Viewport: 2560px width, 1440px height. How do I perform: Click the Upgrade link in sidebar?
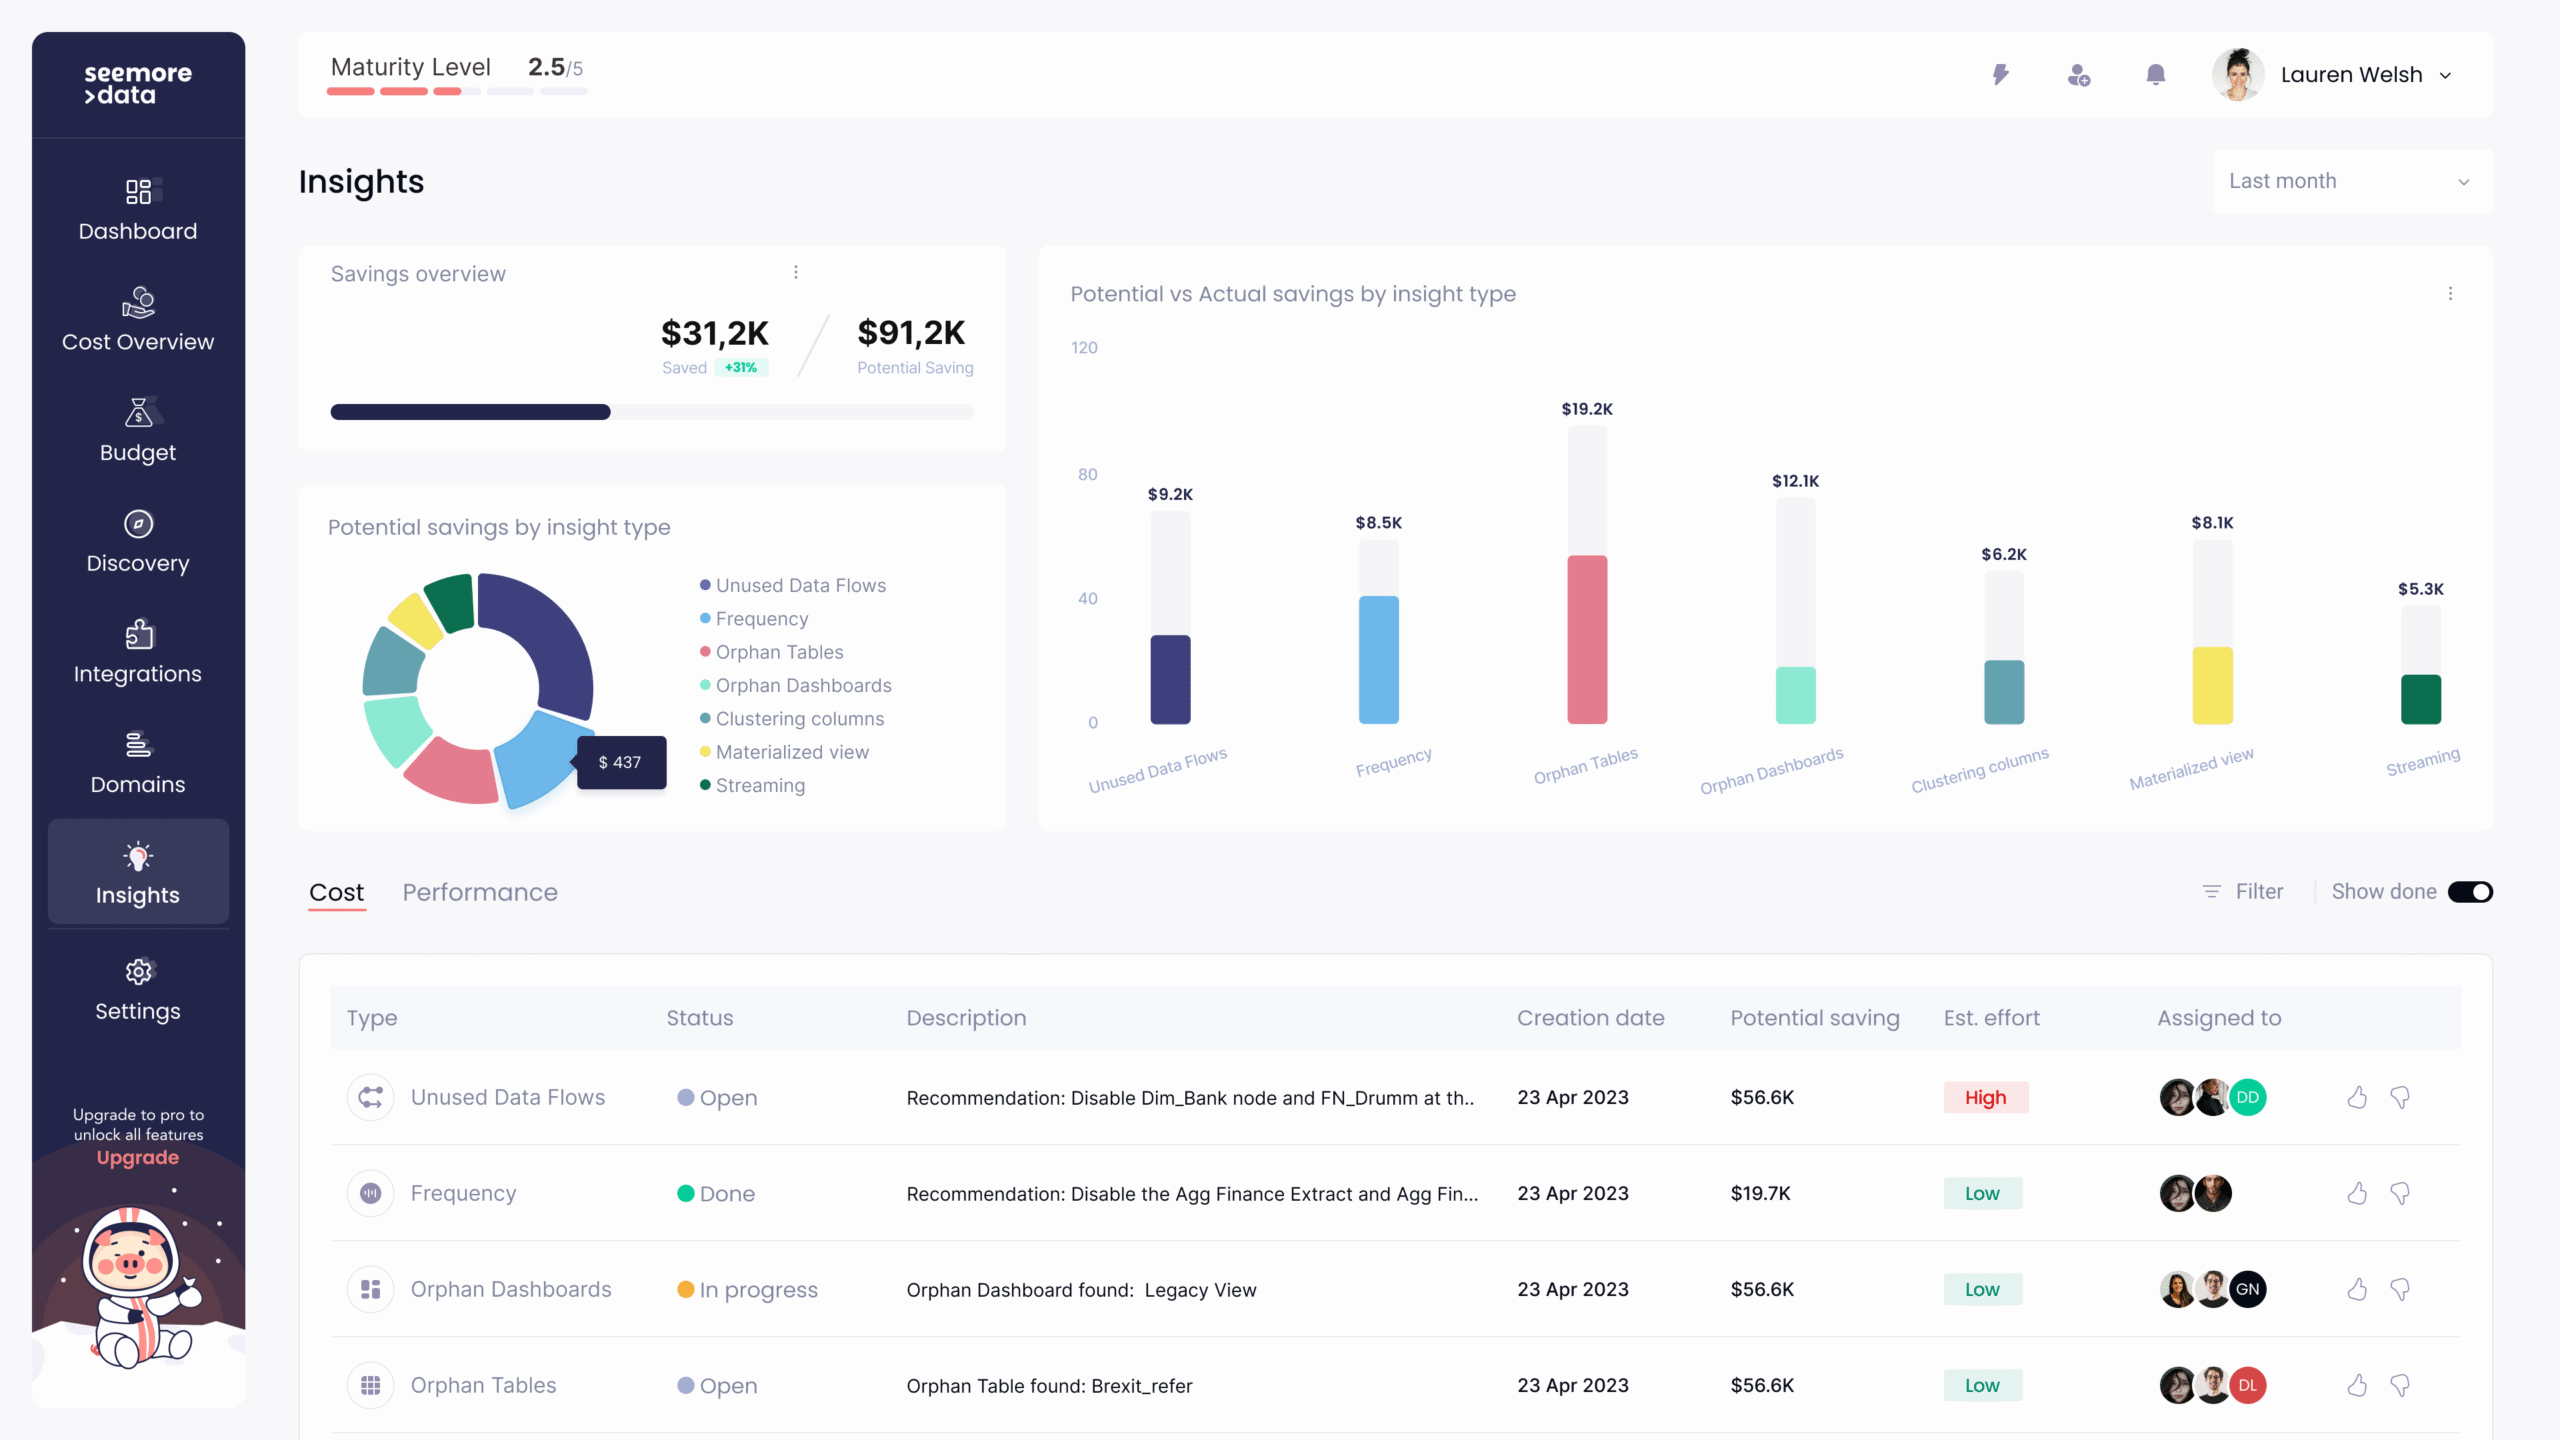click(x=138, y=1157)
